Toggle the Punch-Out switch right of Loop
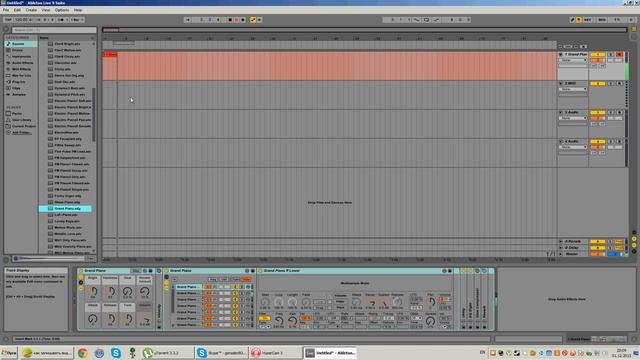 436,20
